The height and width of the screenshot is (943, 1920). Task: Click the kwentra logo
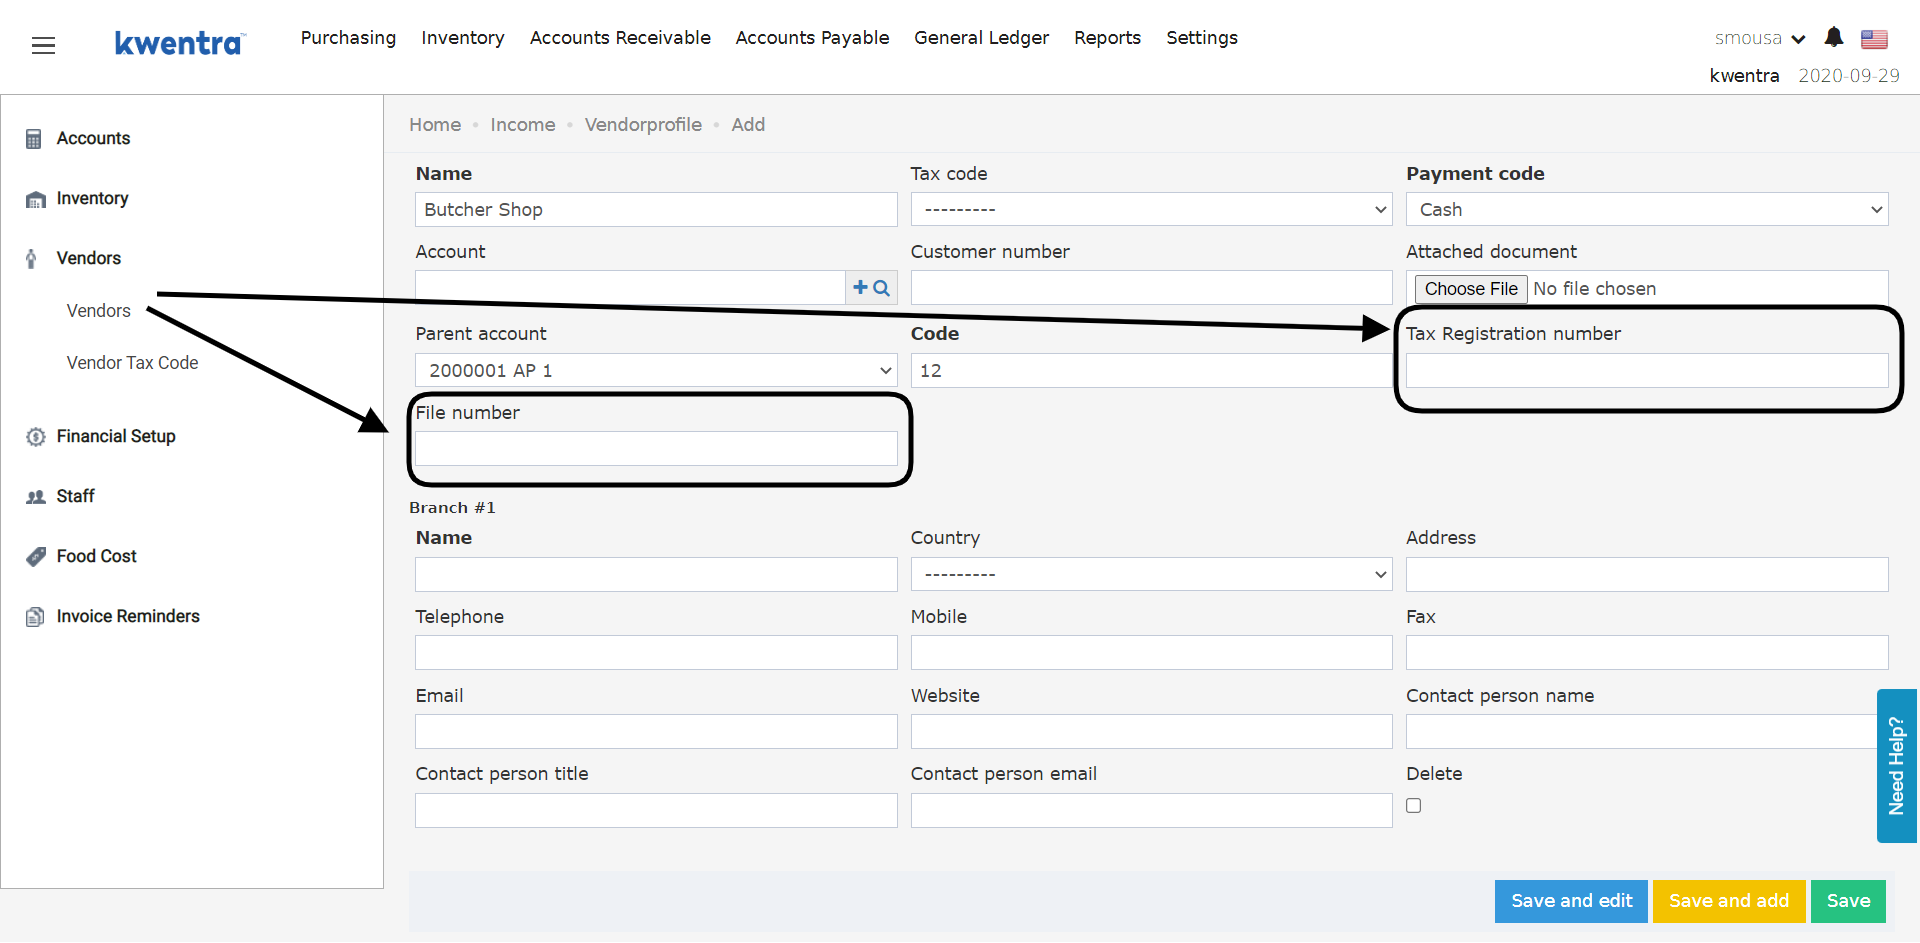180,43
